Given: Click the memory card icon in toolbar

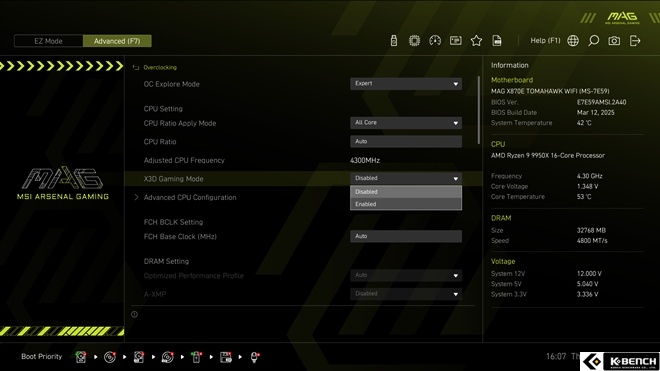Looking at the screenshot, I should (455, 40).
